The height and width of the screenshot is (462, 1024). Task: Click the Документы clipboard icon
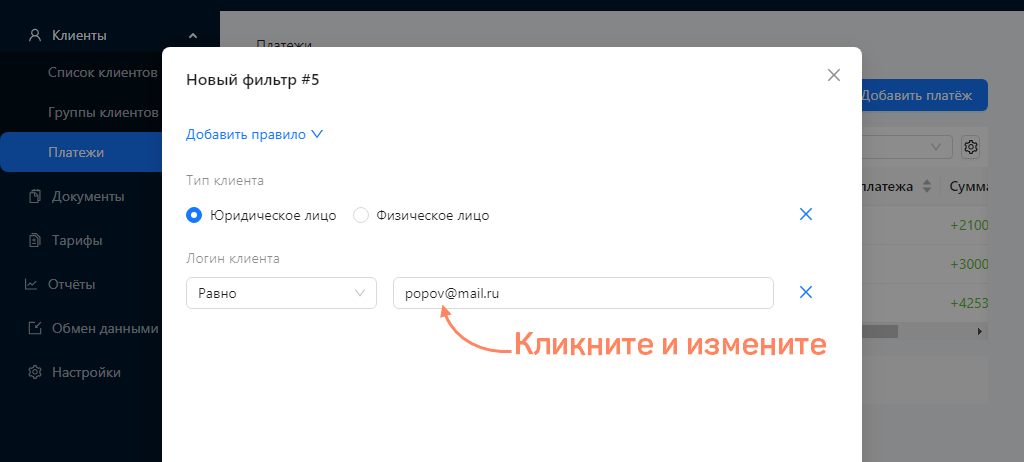[35, 196]
